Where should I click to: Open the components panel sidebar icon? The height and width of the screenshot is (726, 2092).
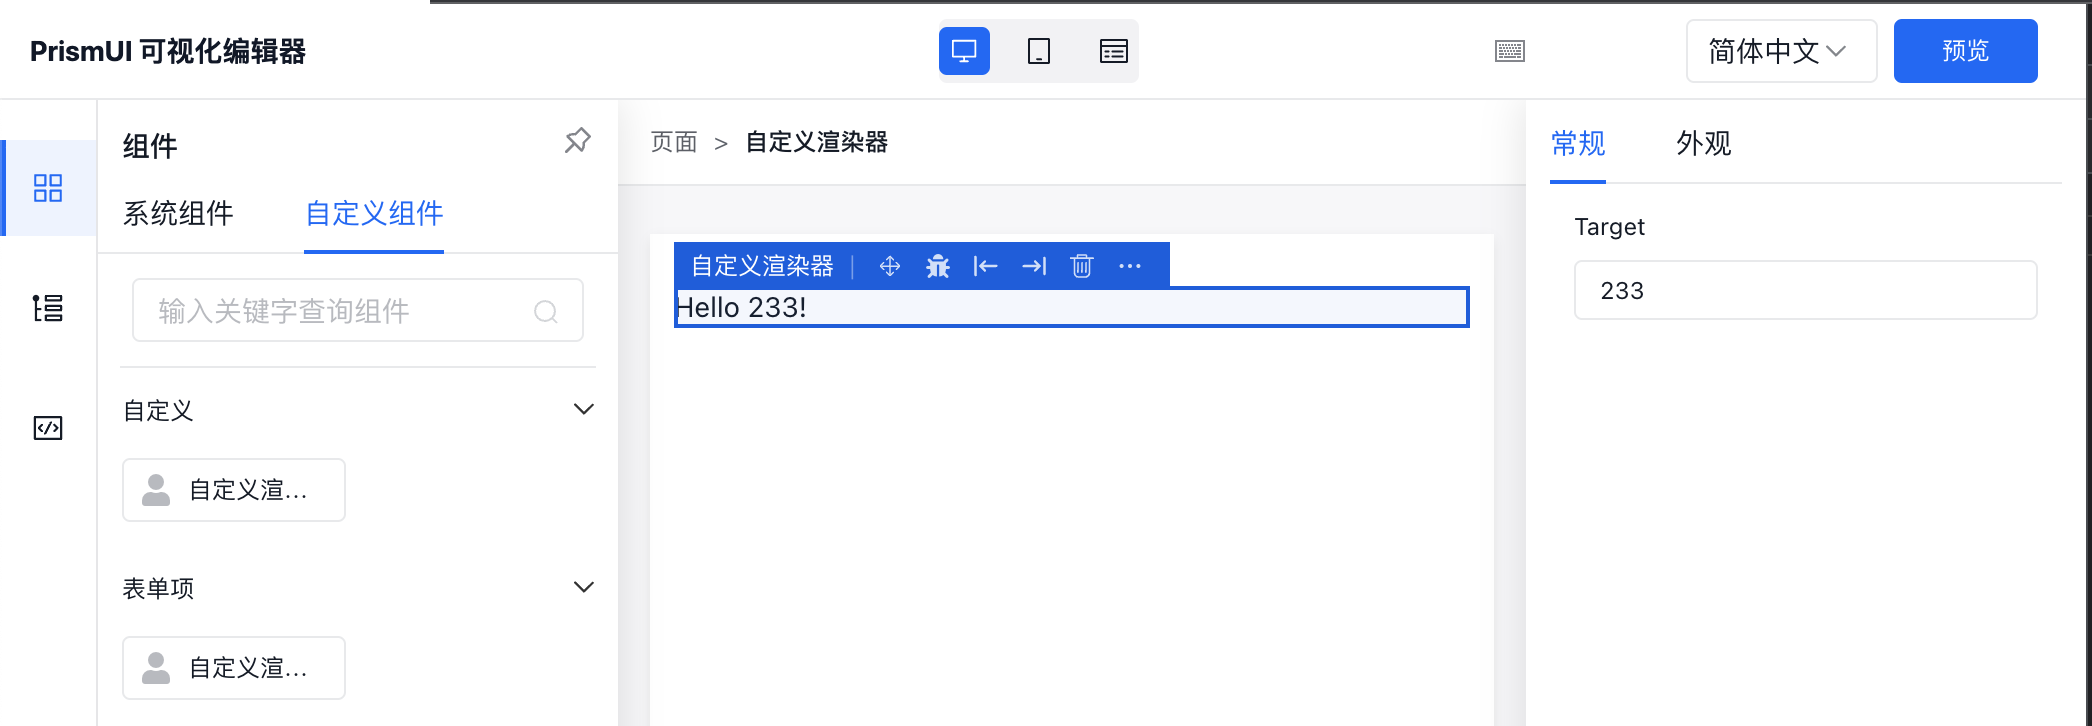click(48, 188)
